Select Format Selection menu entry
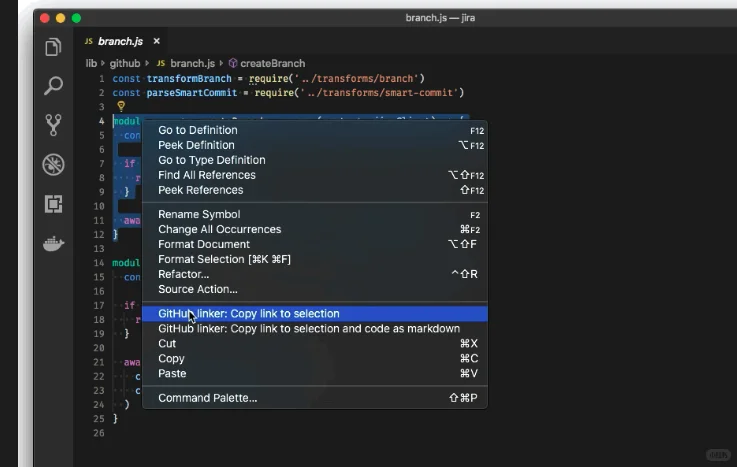 (314, 259)
